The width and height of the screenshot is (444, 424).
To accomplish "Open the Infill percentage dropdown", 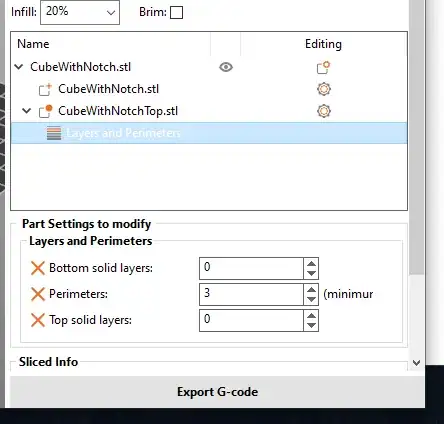I will tap(80, 12).
